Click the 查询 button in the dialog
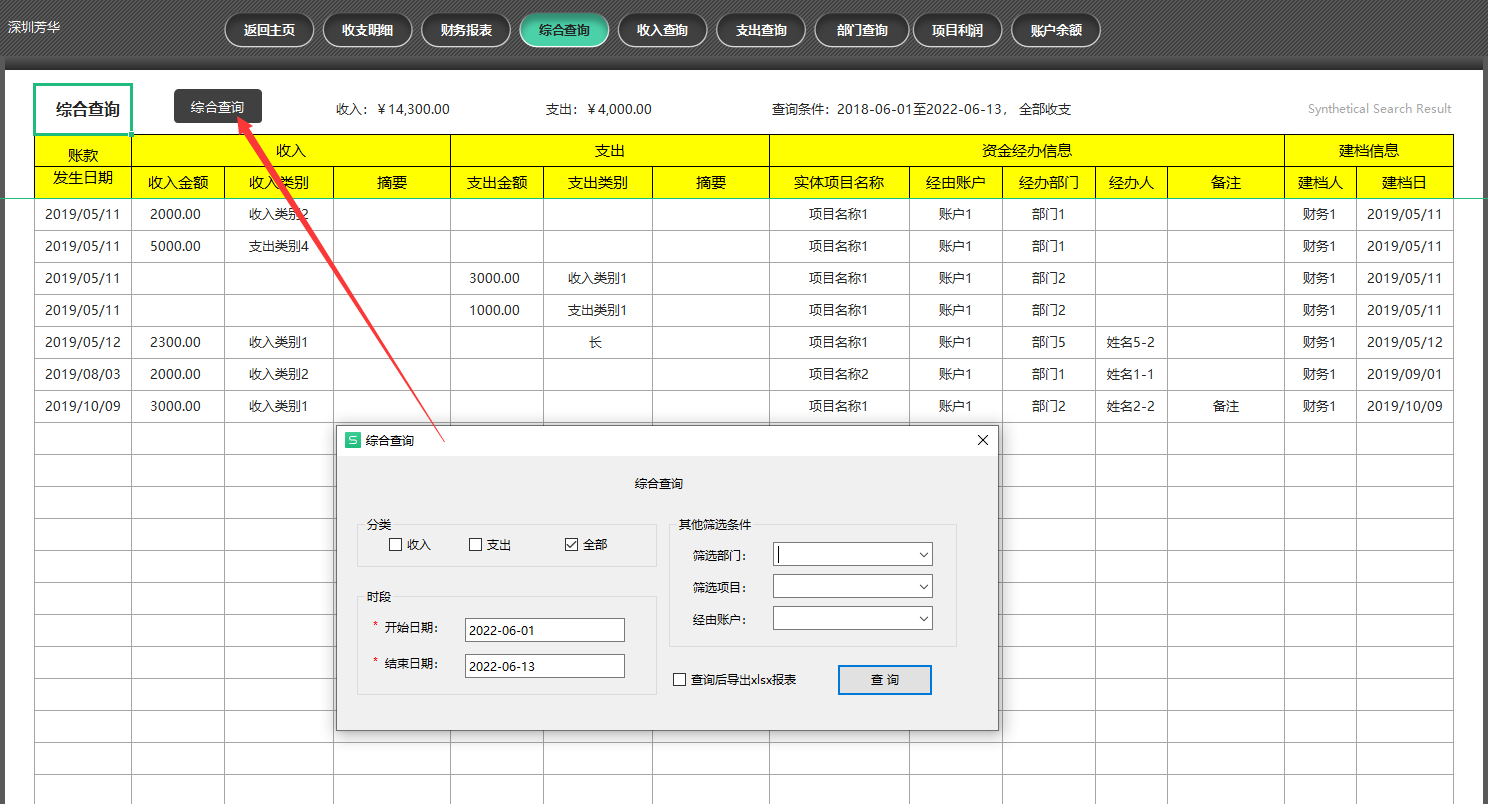The width and height of the screenshot is (1488, 804). 885,680
